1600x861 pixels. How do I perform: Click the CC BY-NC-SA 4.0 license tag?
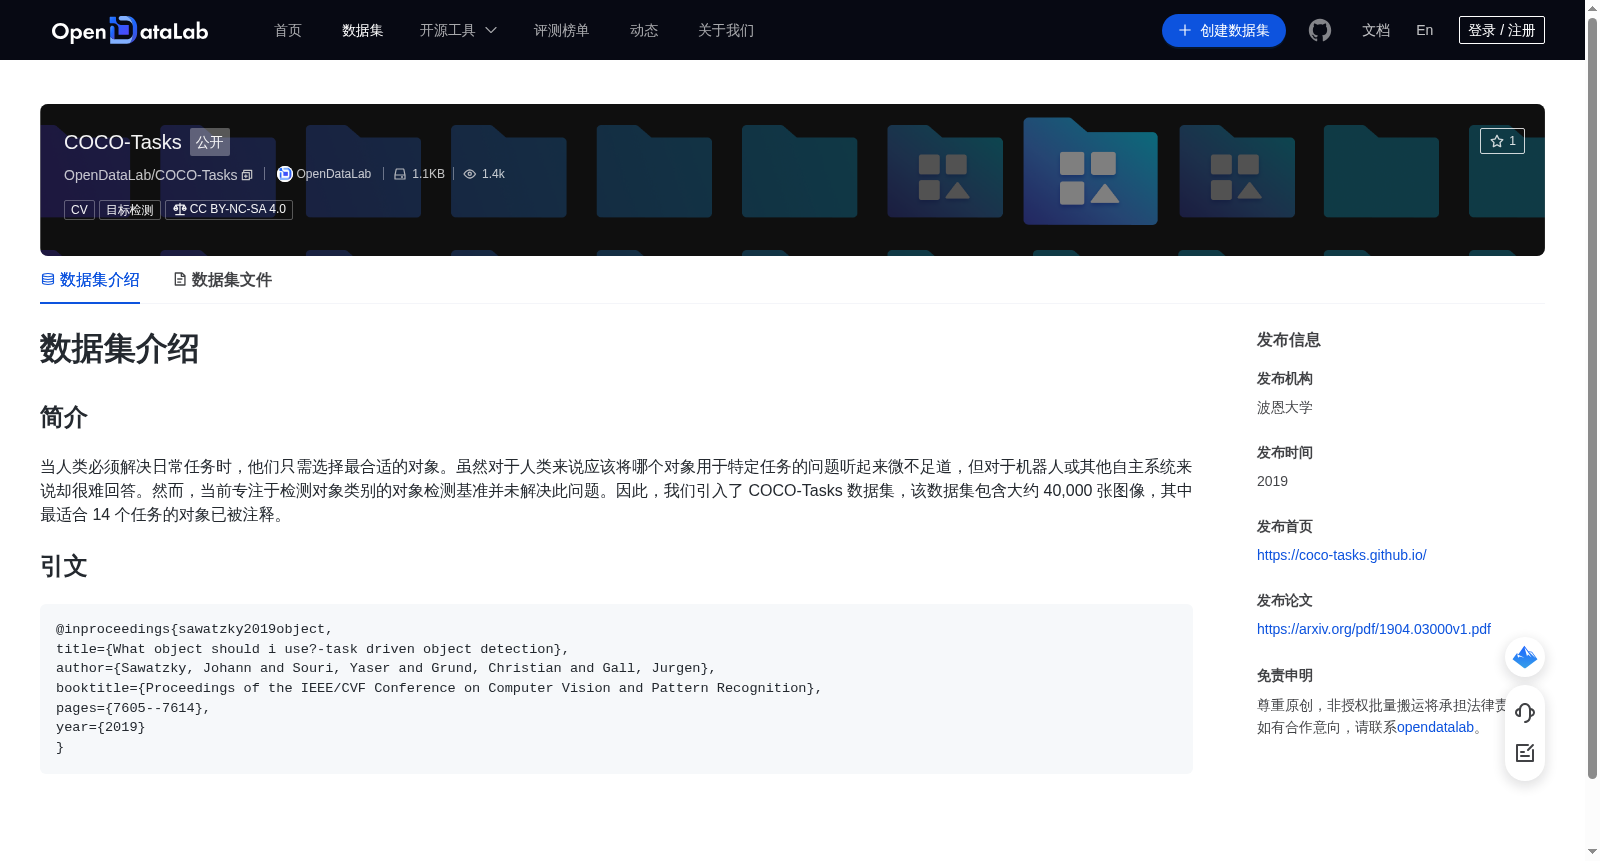point(229,210)
